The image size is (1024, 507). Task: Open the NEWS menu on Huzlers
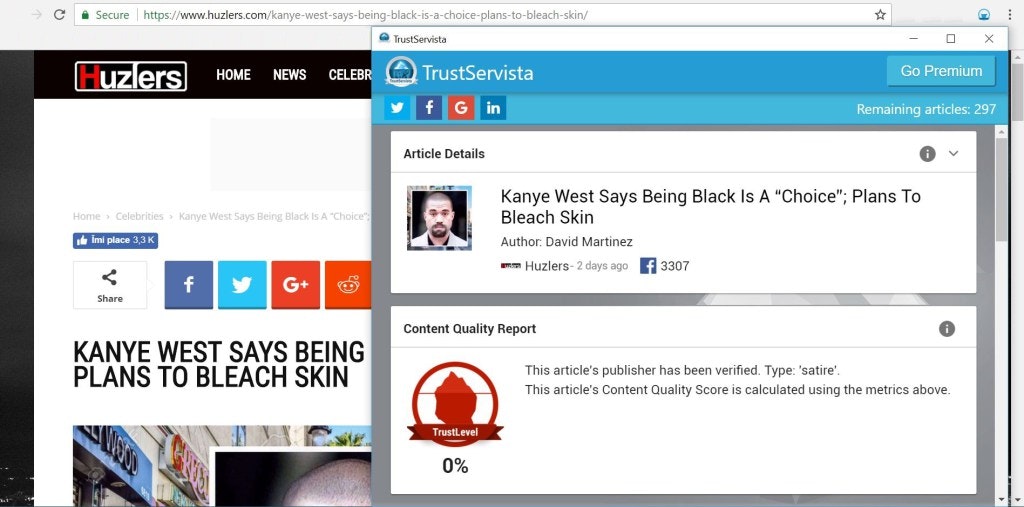click(x=289, y=75)
